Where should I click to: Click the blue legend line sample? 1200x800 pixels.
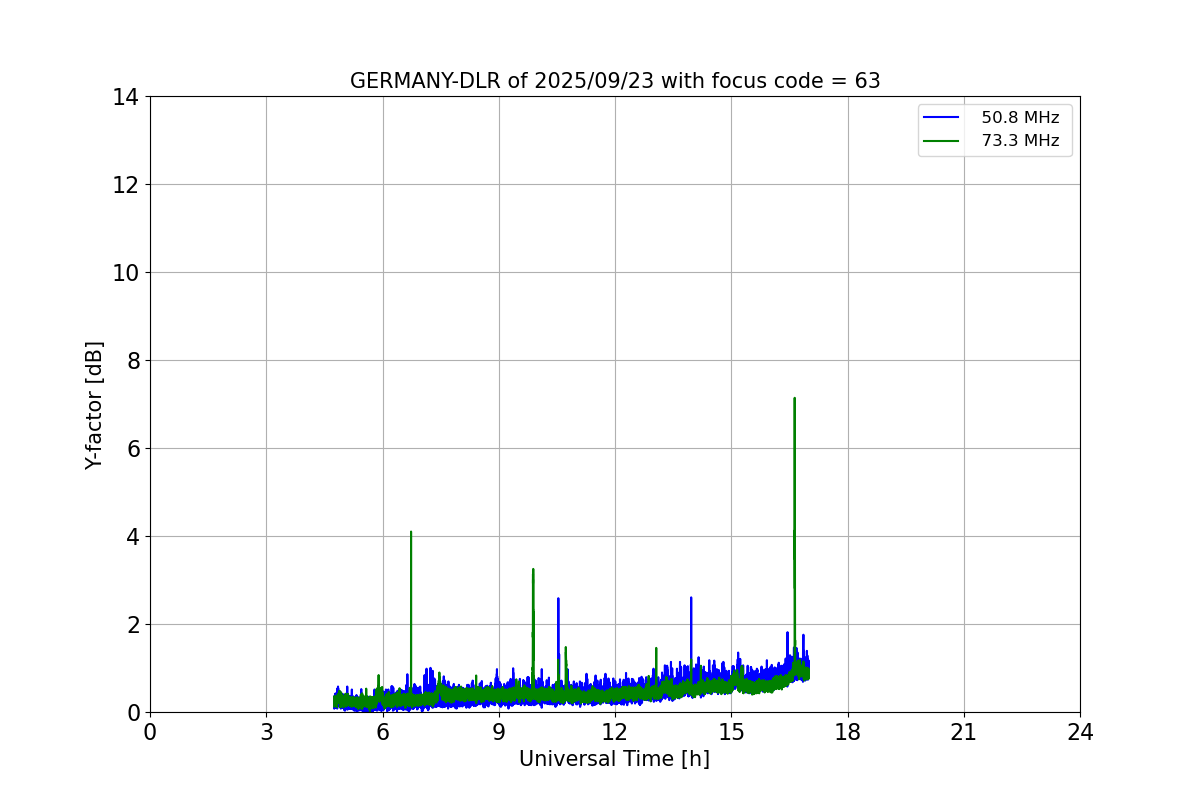[942, 118]
